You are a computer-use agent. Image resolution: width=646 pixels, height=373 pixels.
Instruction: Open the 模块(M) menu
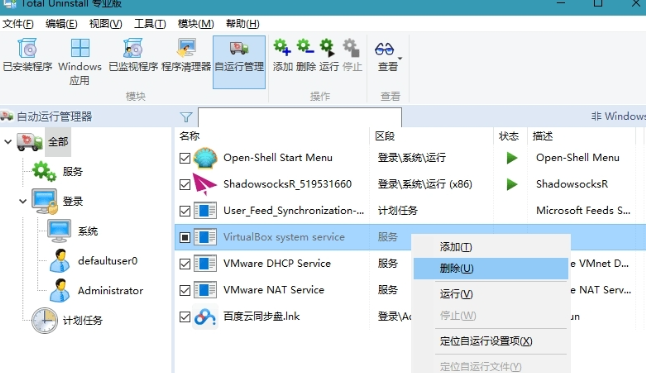(196, 24)
